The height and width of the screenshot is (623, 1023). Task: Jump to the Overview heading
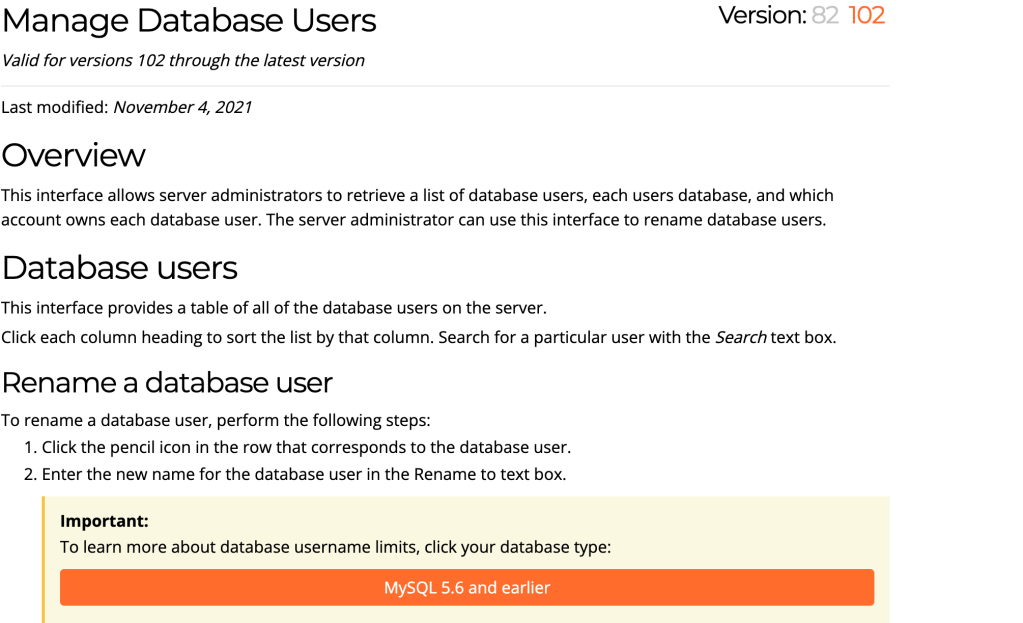(73, 155)
